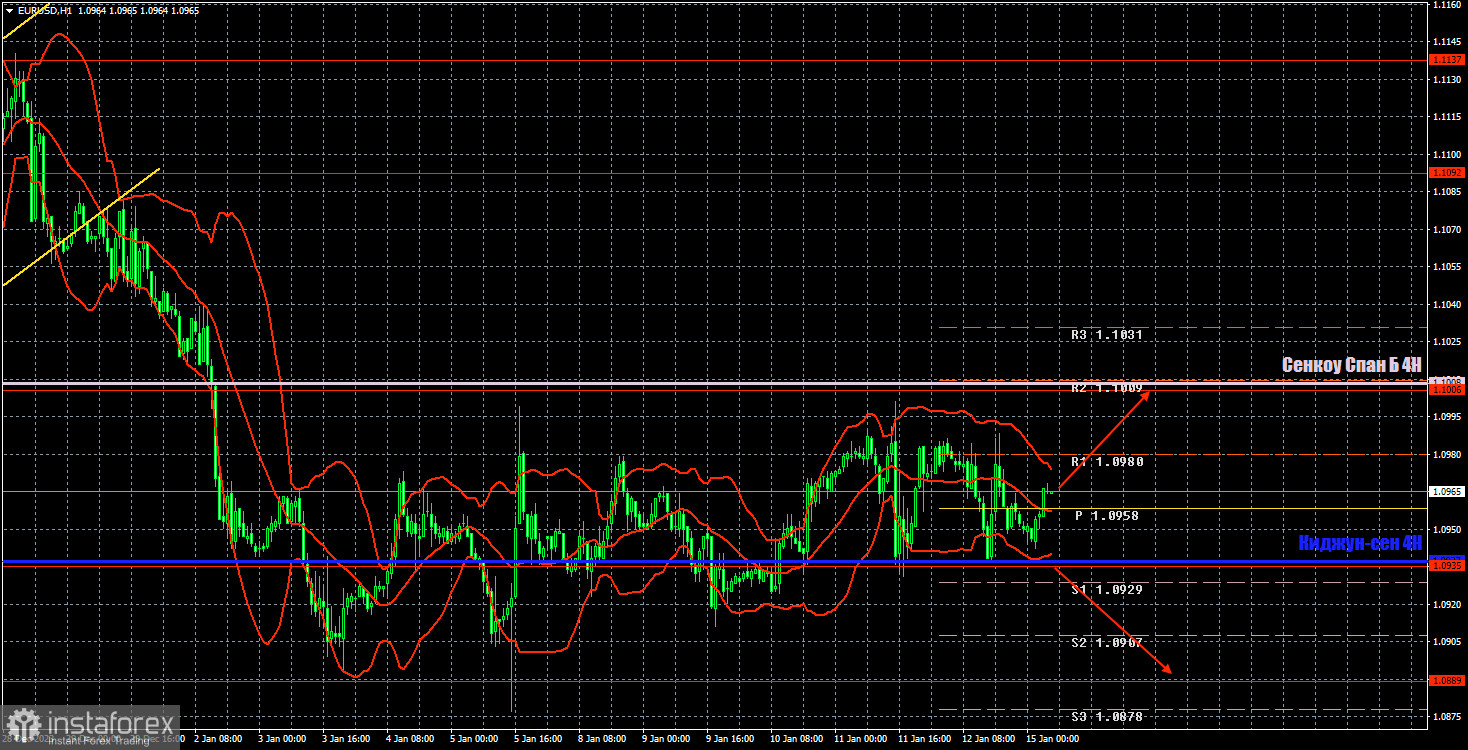Click the 1.0950 price axis value
The image size is (1468, 750).
click(x=1447, y=530)
